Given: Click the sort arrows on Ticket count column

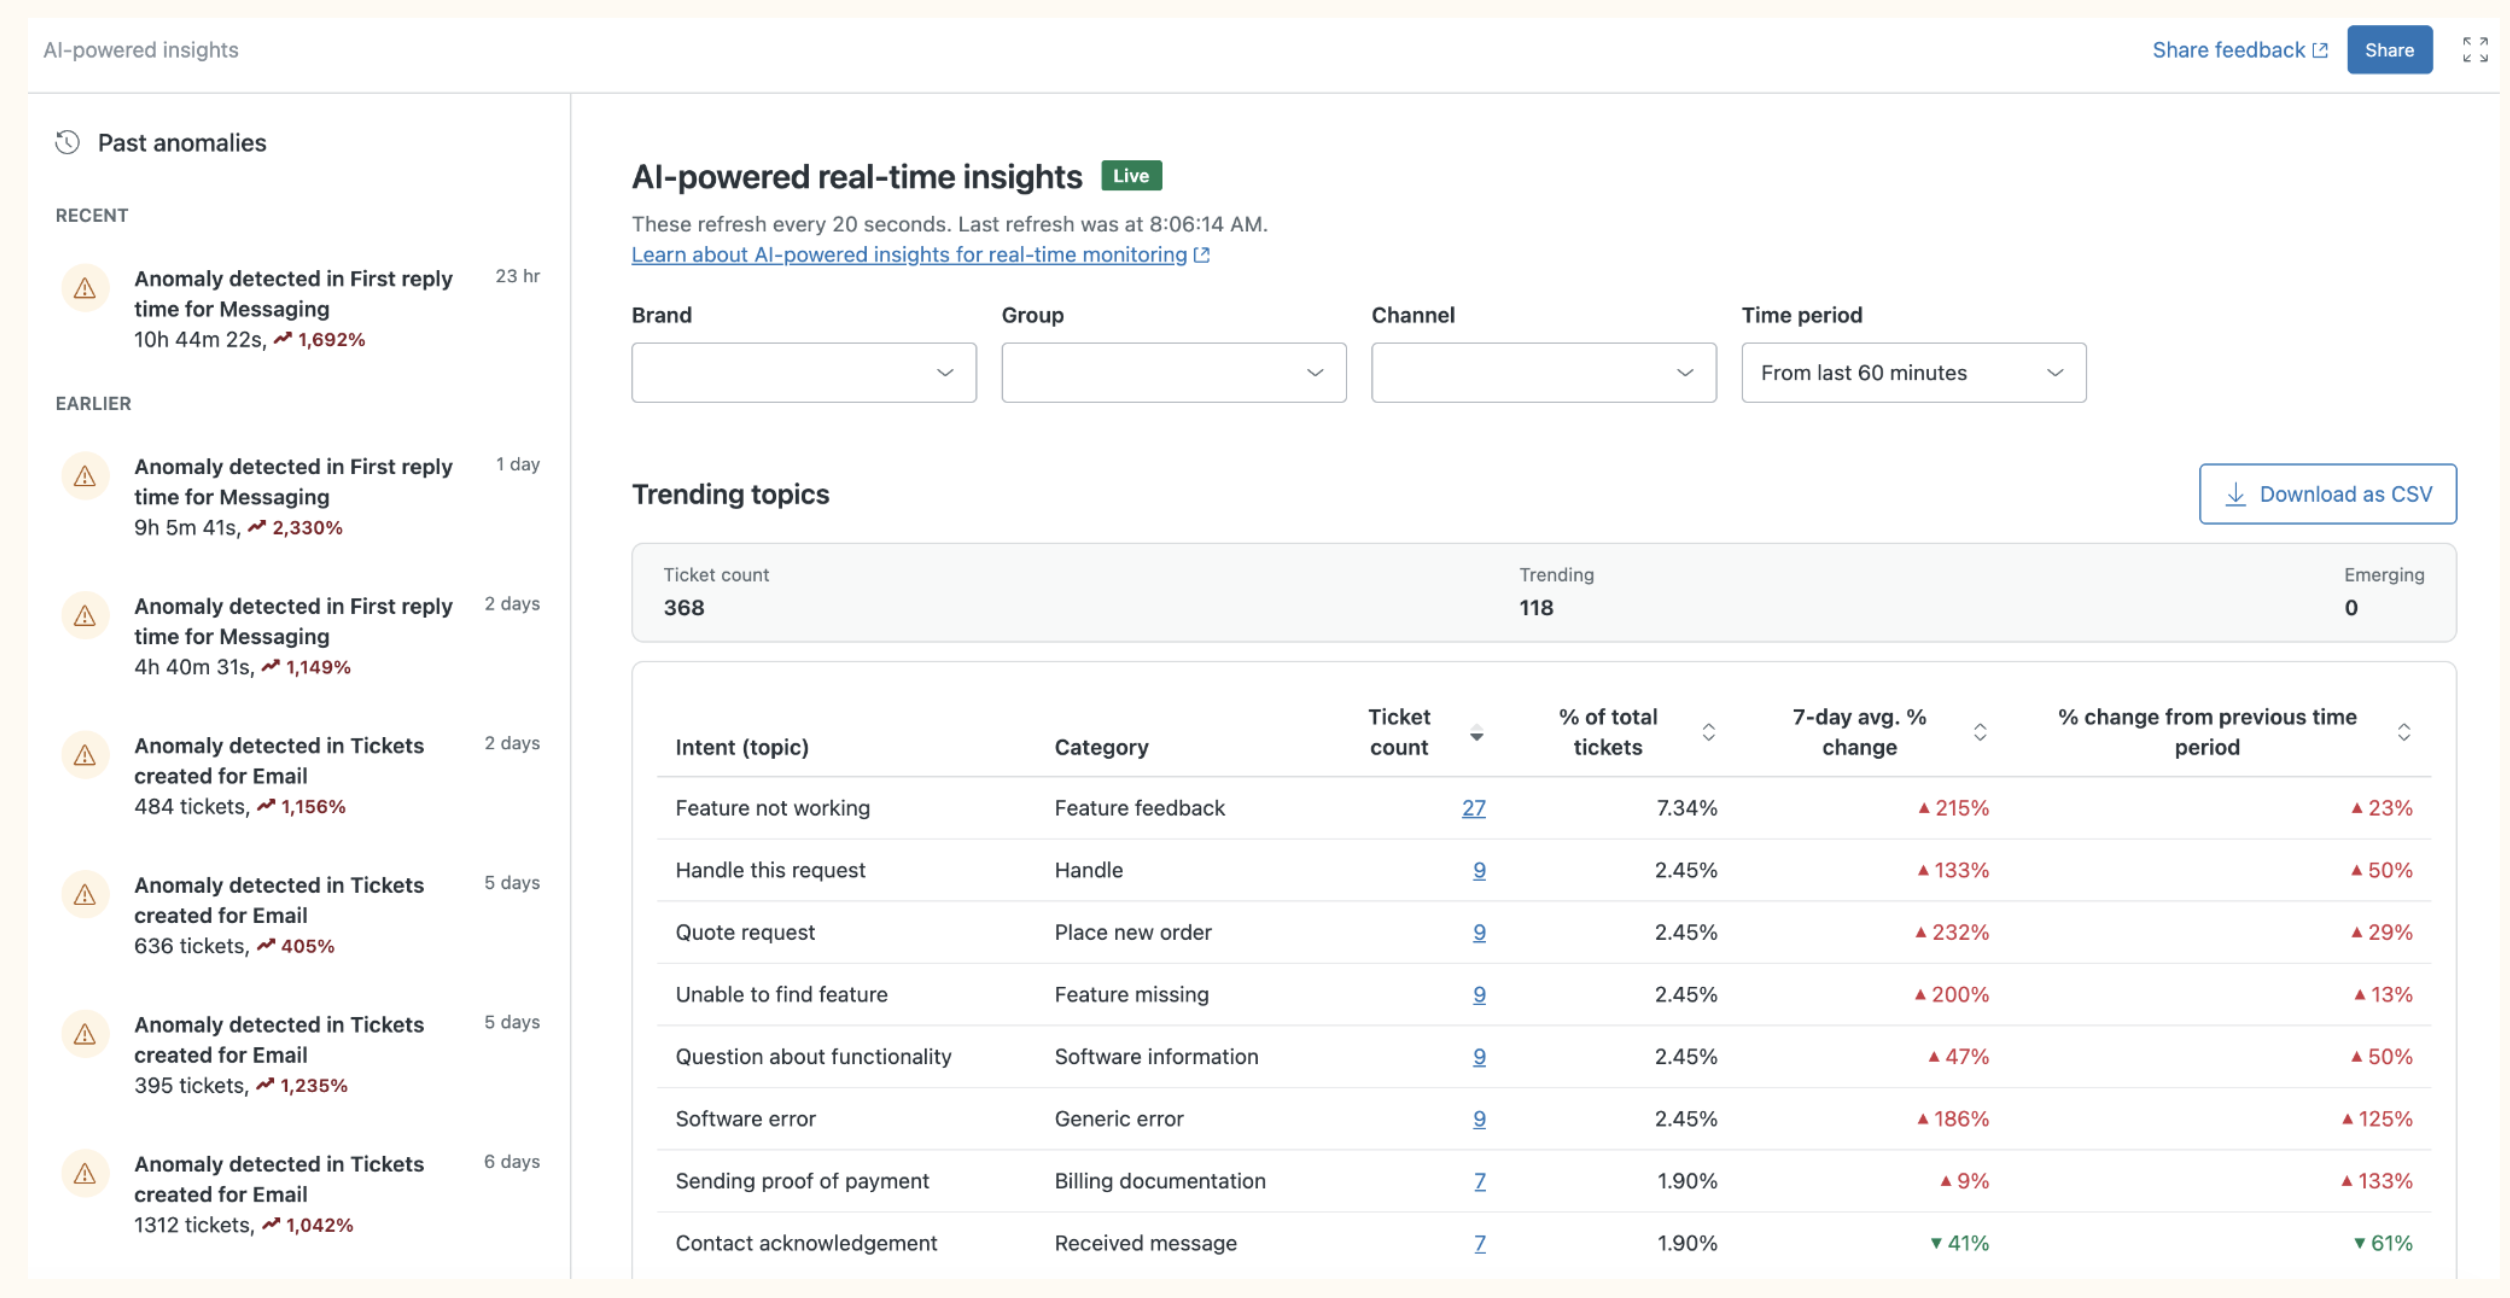Looking at the screenshot, I should pyautogui.click(x=1477, y=733).
